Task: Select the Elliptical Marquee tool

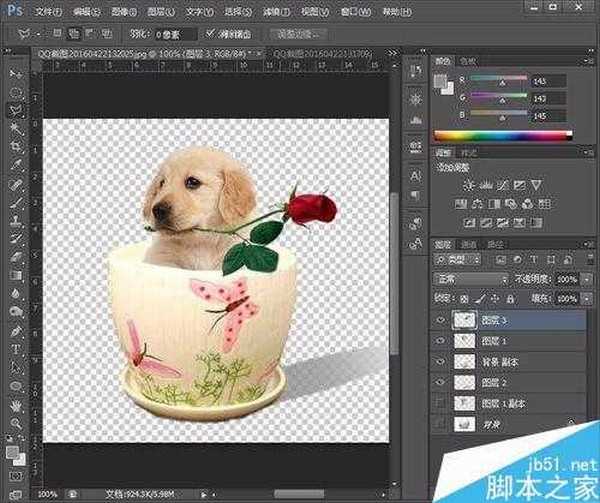Action: (x=15, y=91)
